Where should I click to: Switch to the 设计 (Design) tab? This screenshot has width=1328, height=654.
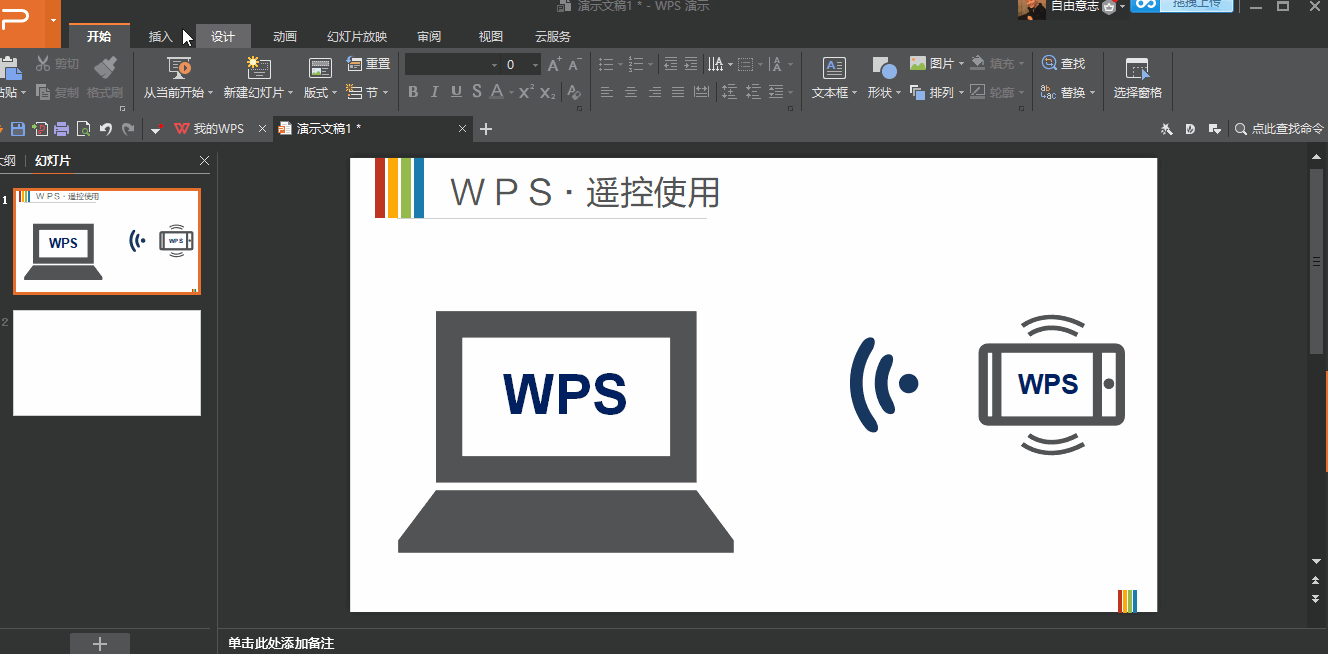(x=223, y=37)
